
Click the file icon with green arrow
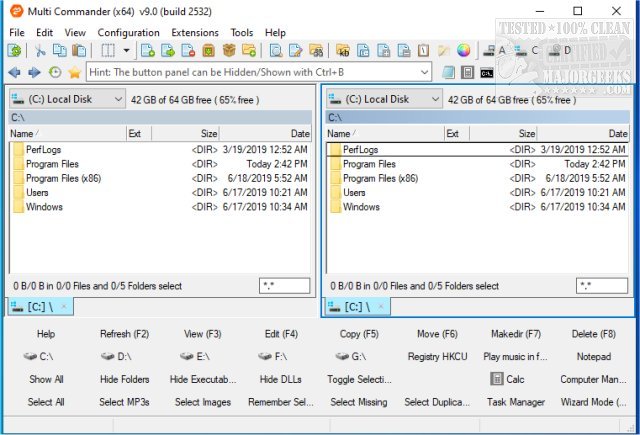pos(168,51)
